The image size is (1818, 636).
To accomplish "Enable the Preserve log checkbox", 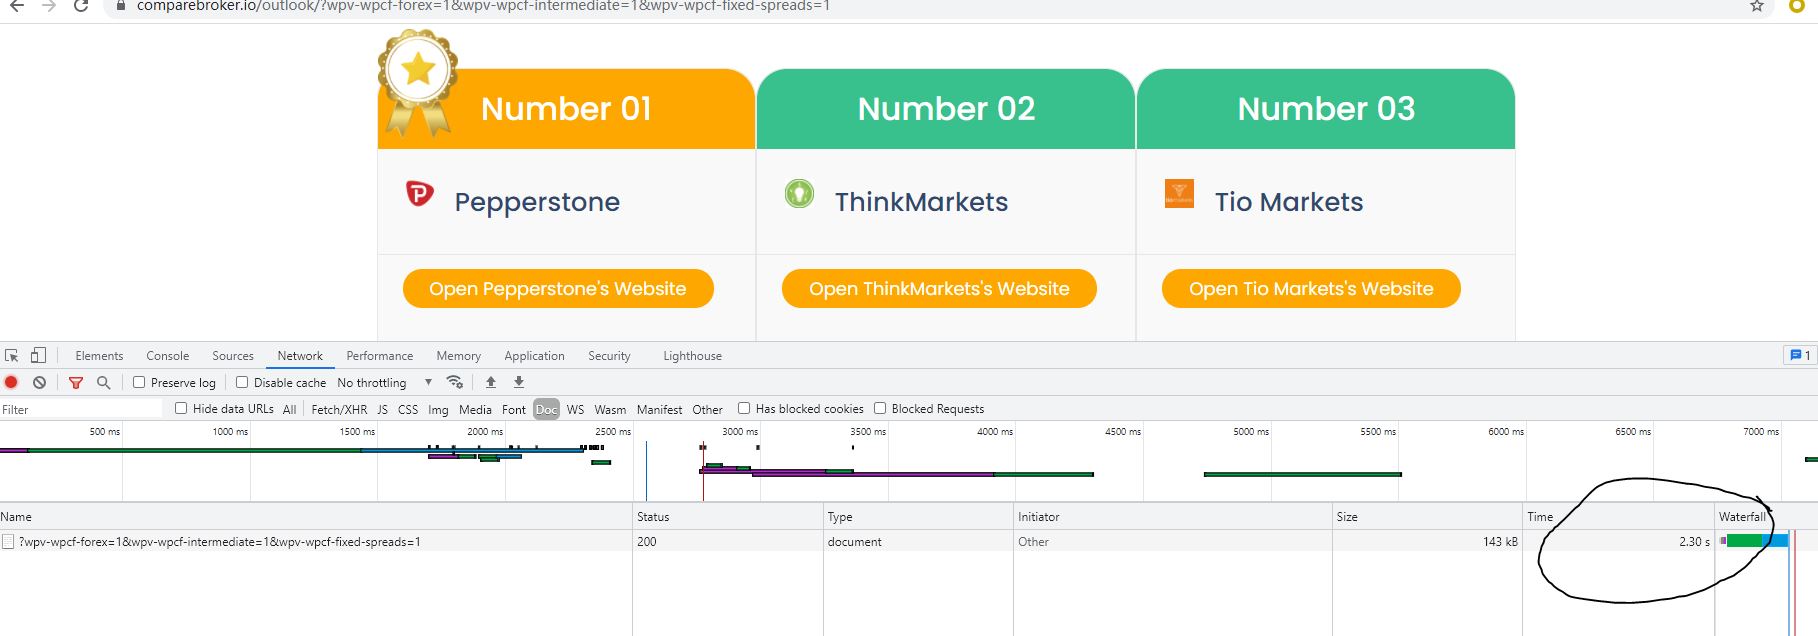I will pyautogui.click(x=139, y=382).
